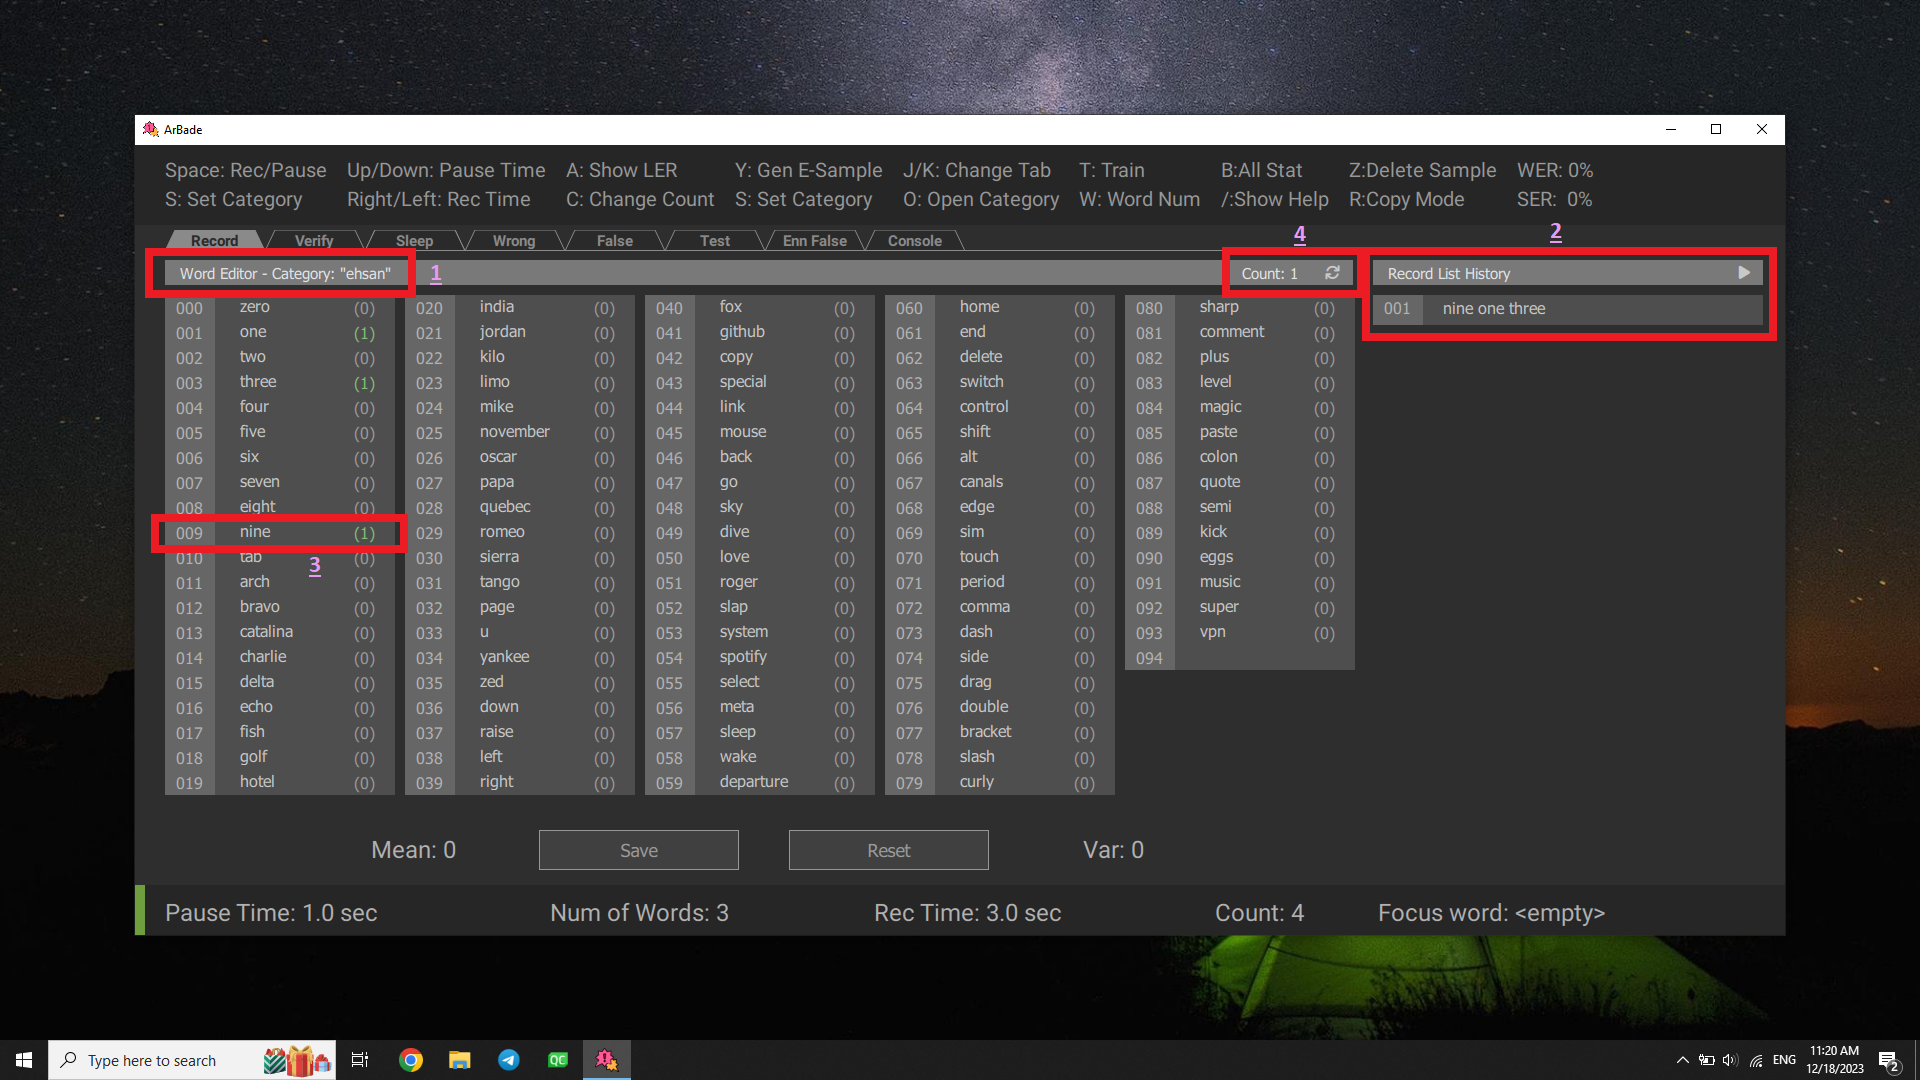The image size is (1920, 1080).
Task: Open the Console tab
Action: [914, 241]
